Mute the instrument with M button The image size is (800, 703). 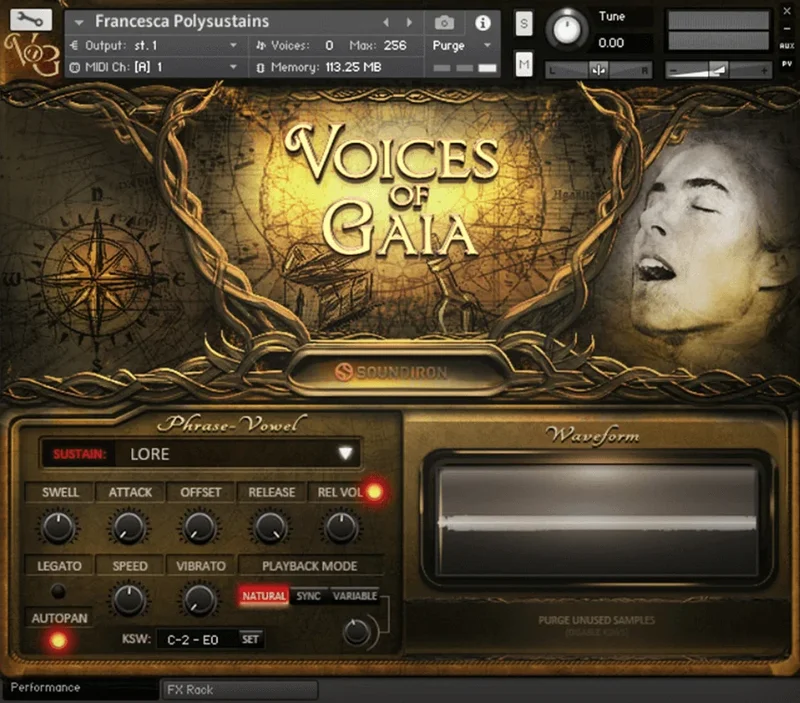(x=523, y=64)
